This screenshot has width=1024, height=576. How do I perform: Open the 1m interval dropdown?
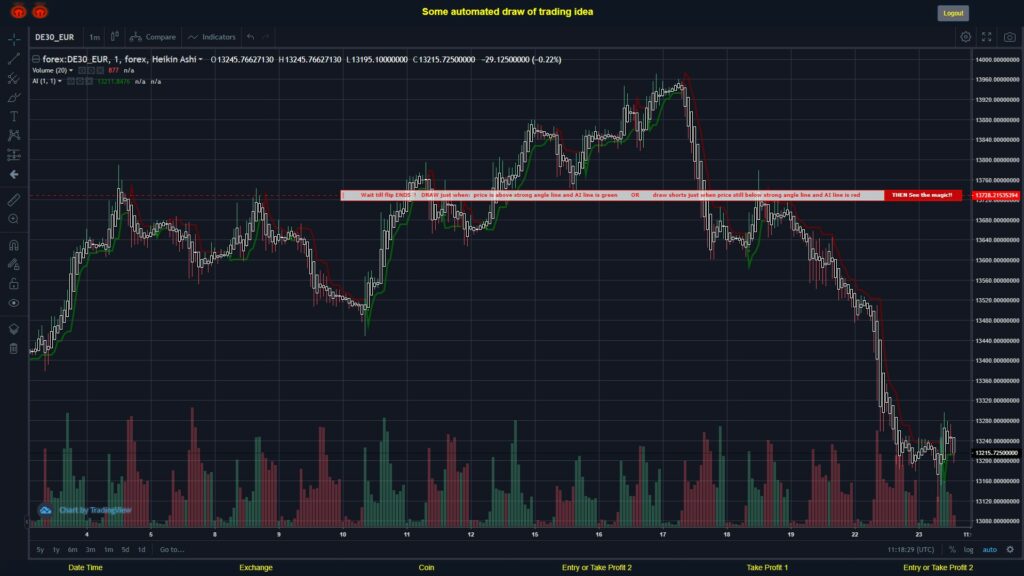[95, 37]
